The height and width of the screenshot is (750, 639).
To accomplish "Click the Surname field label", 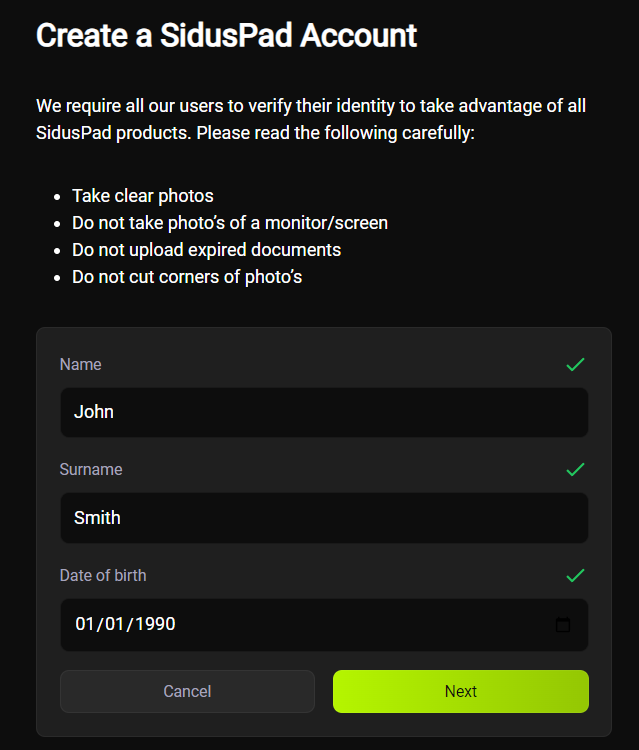I will click(91, 469).
